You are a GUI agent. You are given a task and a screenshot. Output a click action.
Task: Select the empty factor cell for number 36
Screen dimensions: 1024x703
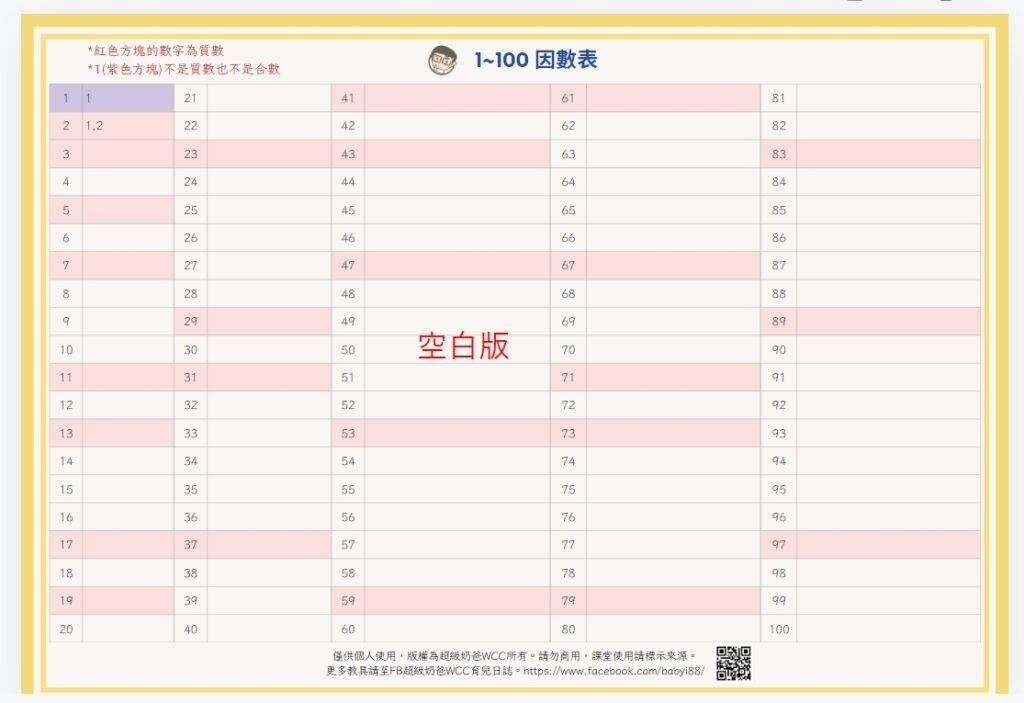(268, 517)
